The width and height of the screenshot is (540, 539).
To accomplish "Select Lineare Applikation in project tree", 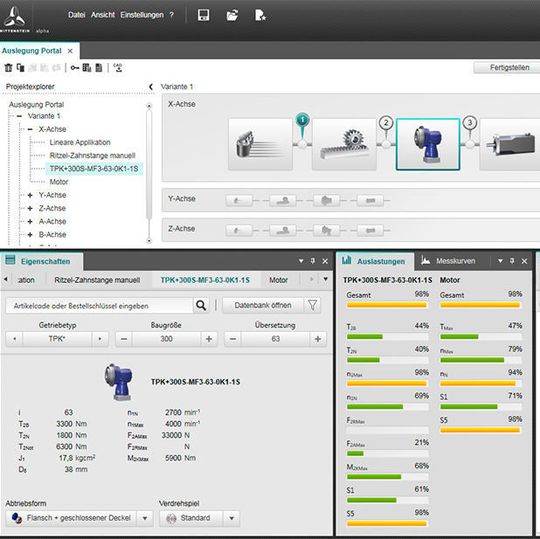I will click(x=80, y=142).
